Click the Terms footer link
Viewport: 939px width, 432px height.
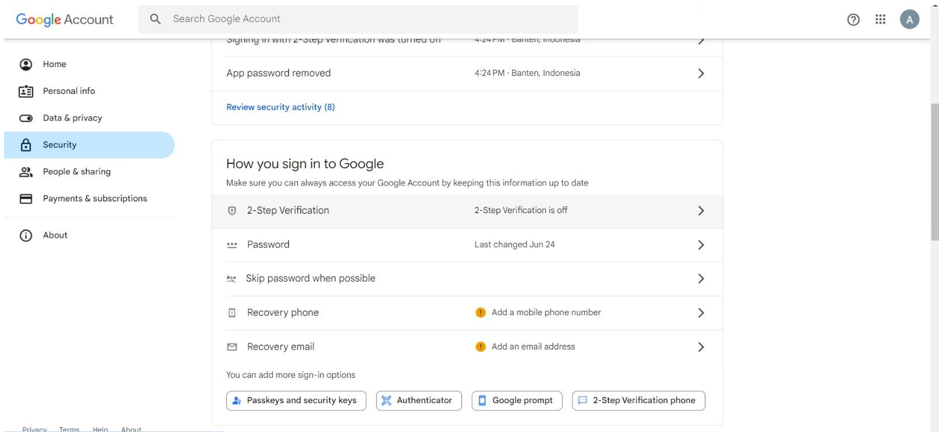click(69, 429)
